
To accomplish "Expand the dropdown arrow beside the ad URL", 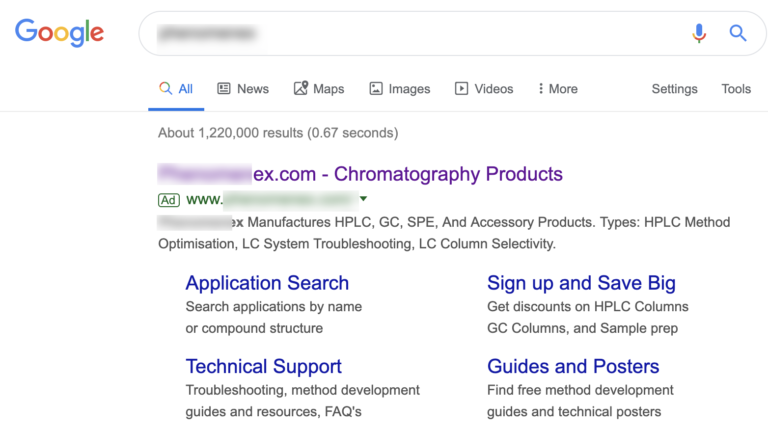I will [x=363, y=198].
